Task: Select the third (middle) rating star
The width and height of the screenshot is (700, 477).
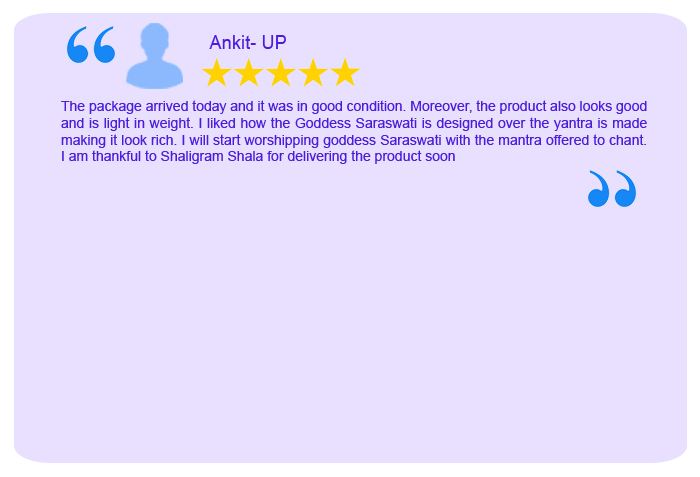Action: (281, 73)
